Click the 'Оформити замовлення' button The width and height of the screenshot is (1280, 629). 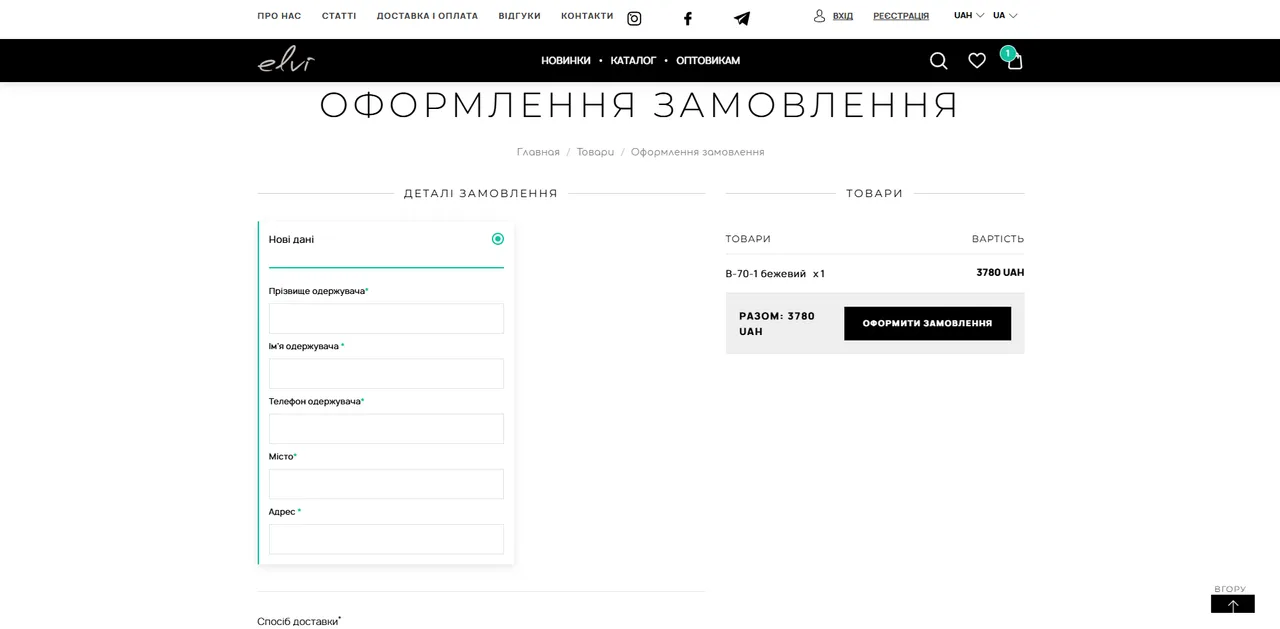point(927,323)
